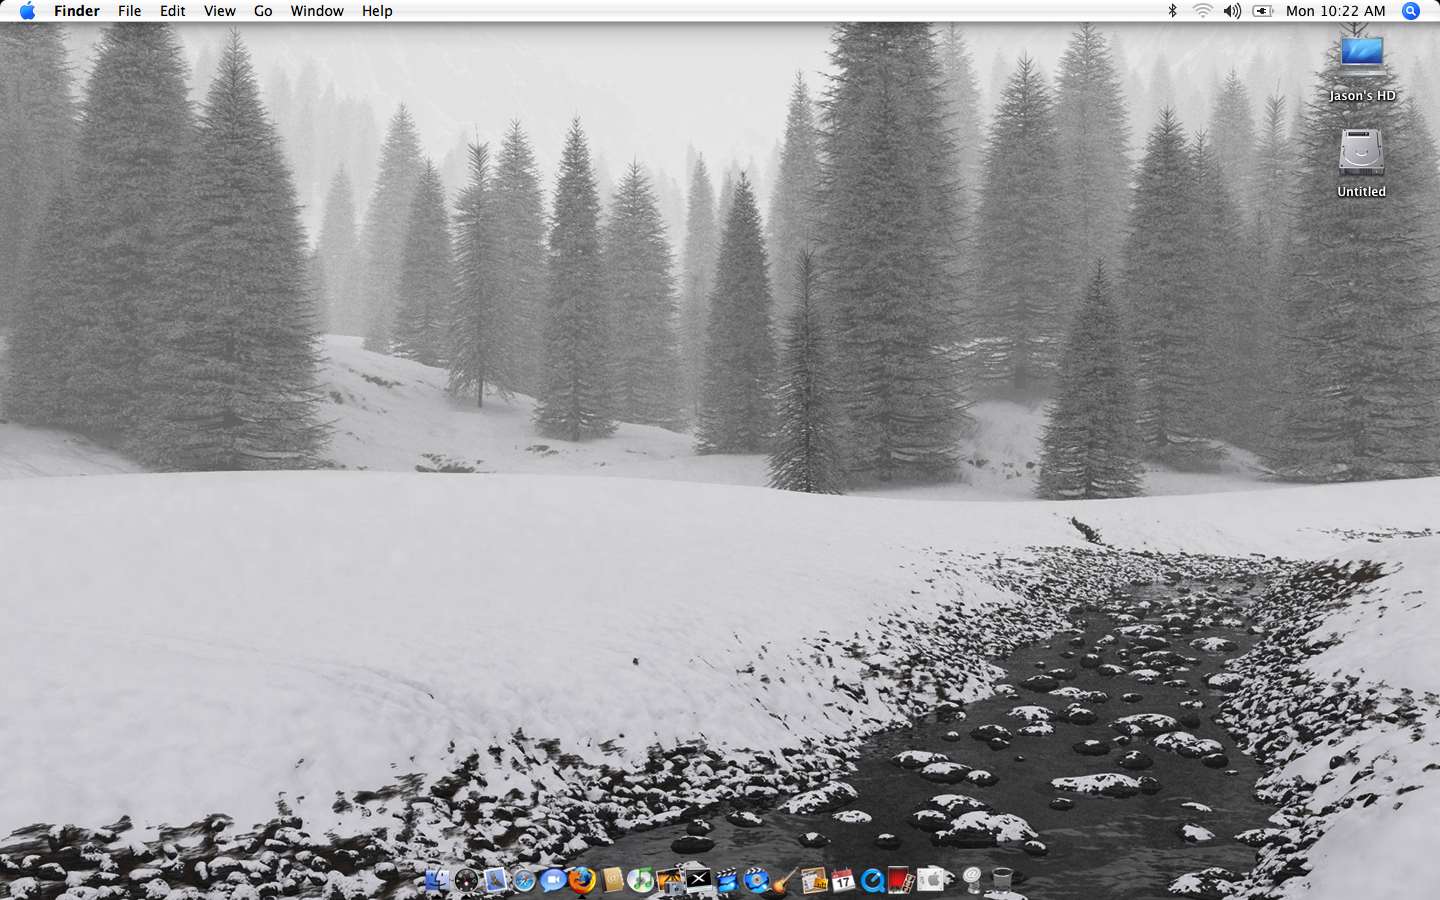Launch Mail from the Dock

[495, 880]
